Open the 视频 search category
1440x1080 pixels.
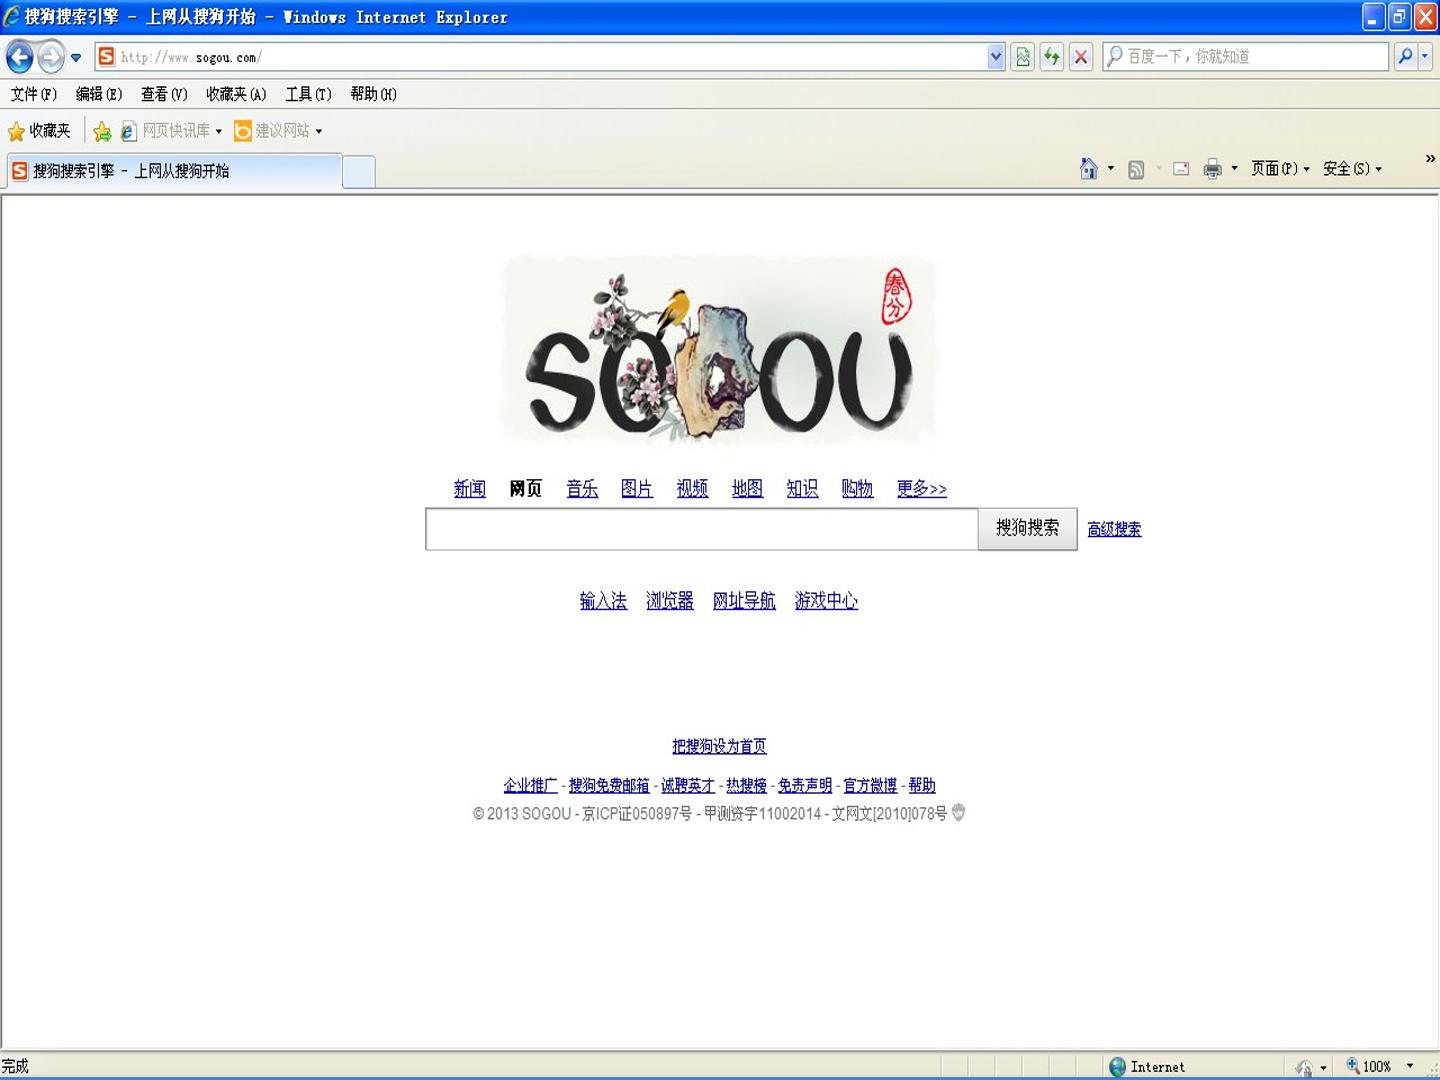click(692, 489)
